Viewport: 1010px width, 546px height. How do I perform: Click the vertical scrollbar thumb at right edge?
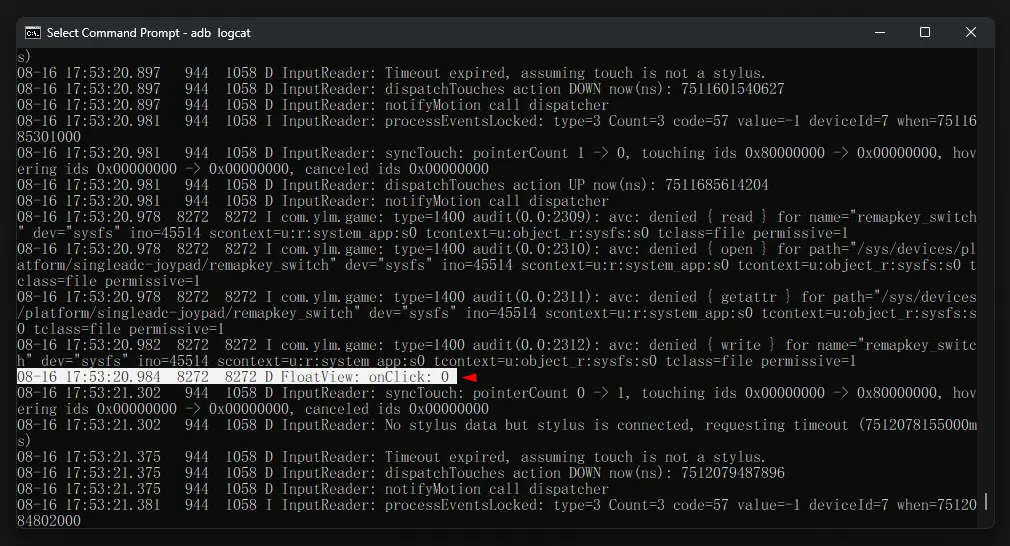click(986, 500)
